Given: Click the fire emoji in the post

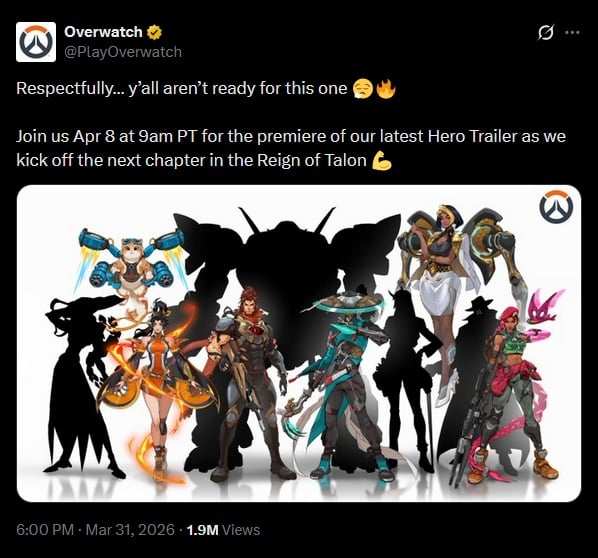Looking at the screenshot, I should pyautogui.click(x=386, y=88).
